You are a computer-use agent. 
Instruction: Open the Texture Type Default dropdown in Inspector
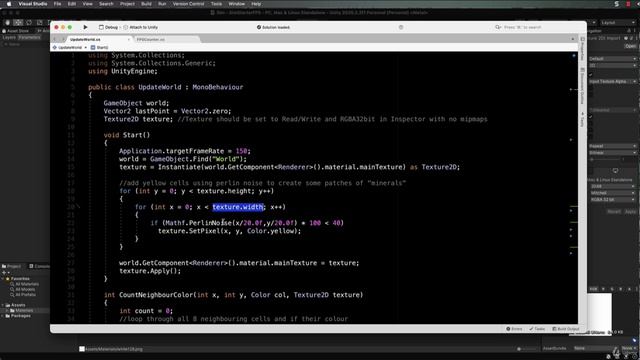tap(613, 59)
